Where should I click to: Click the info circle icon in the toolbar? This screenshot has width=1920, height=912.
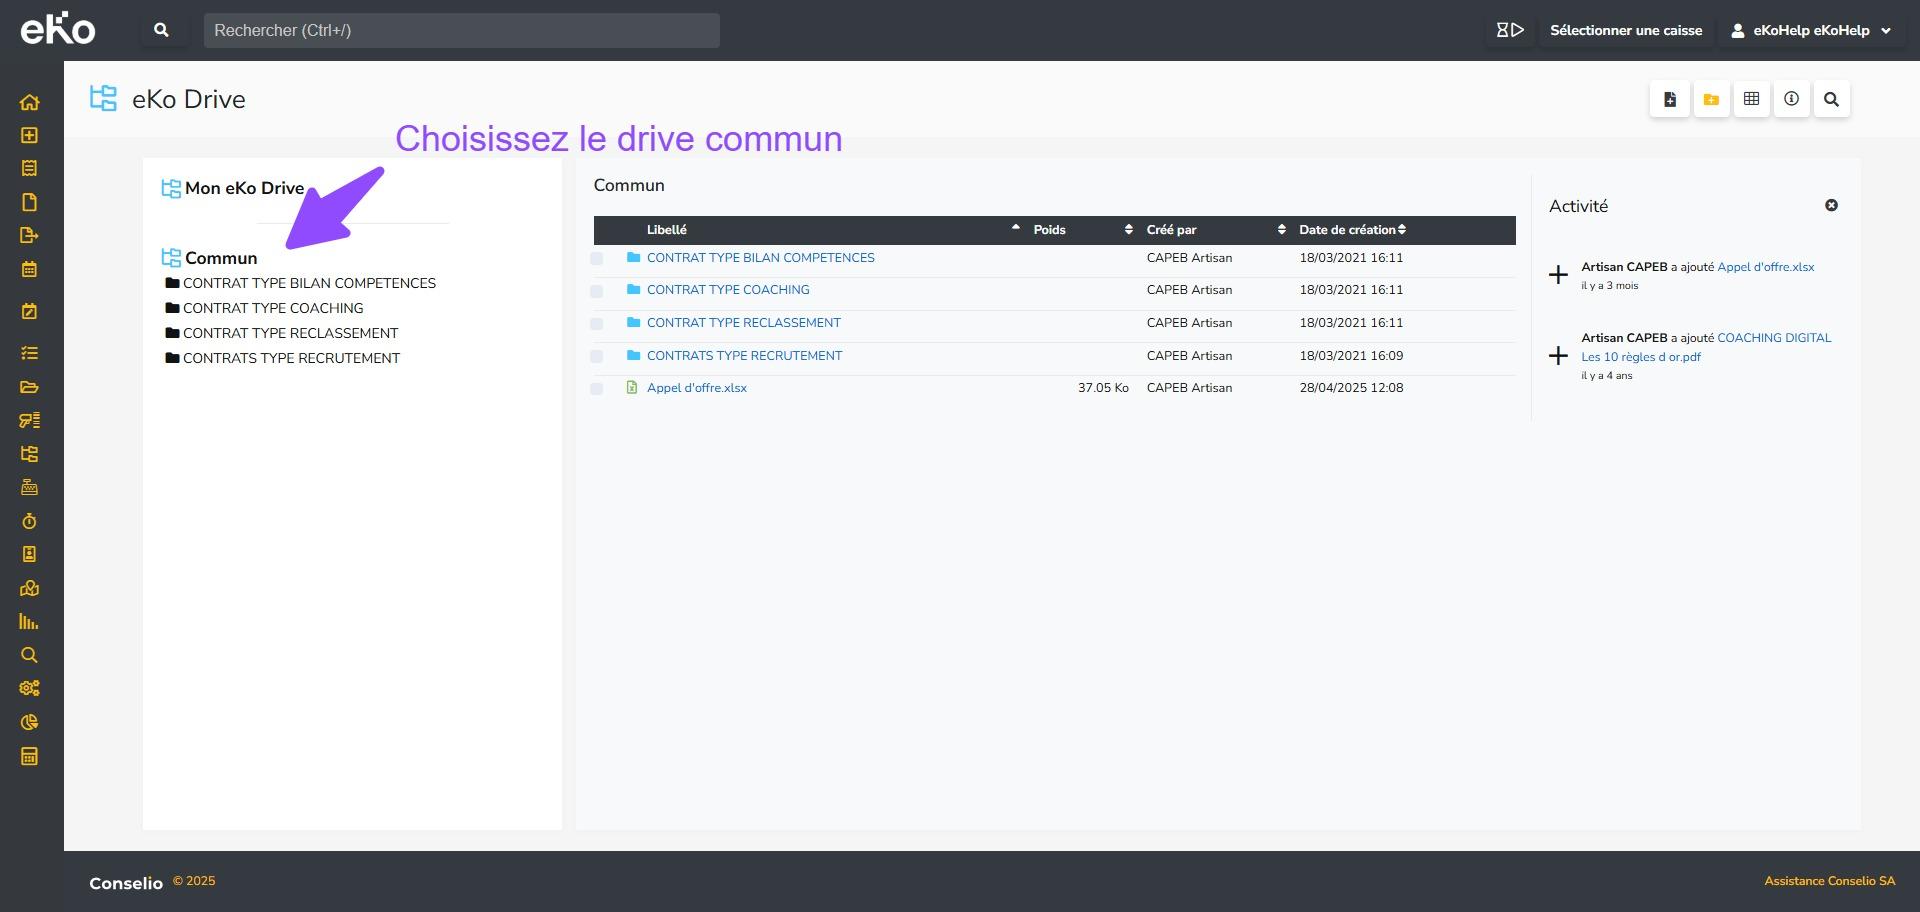(1791, 99)
